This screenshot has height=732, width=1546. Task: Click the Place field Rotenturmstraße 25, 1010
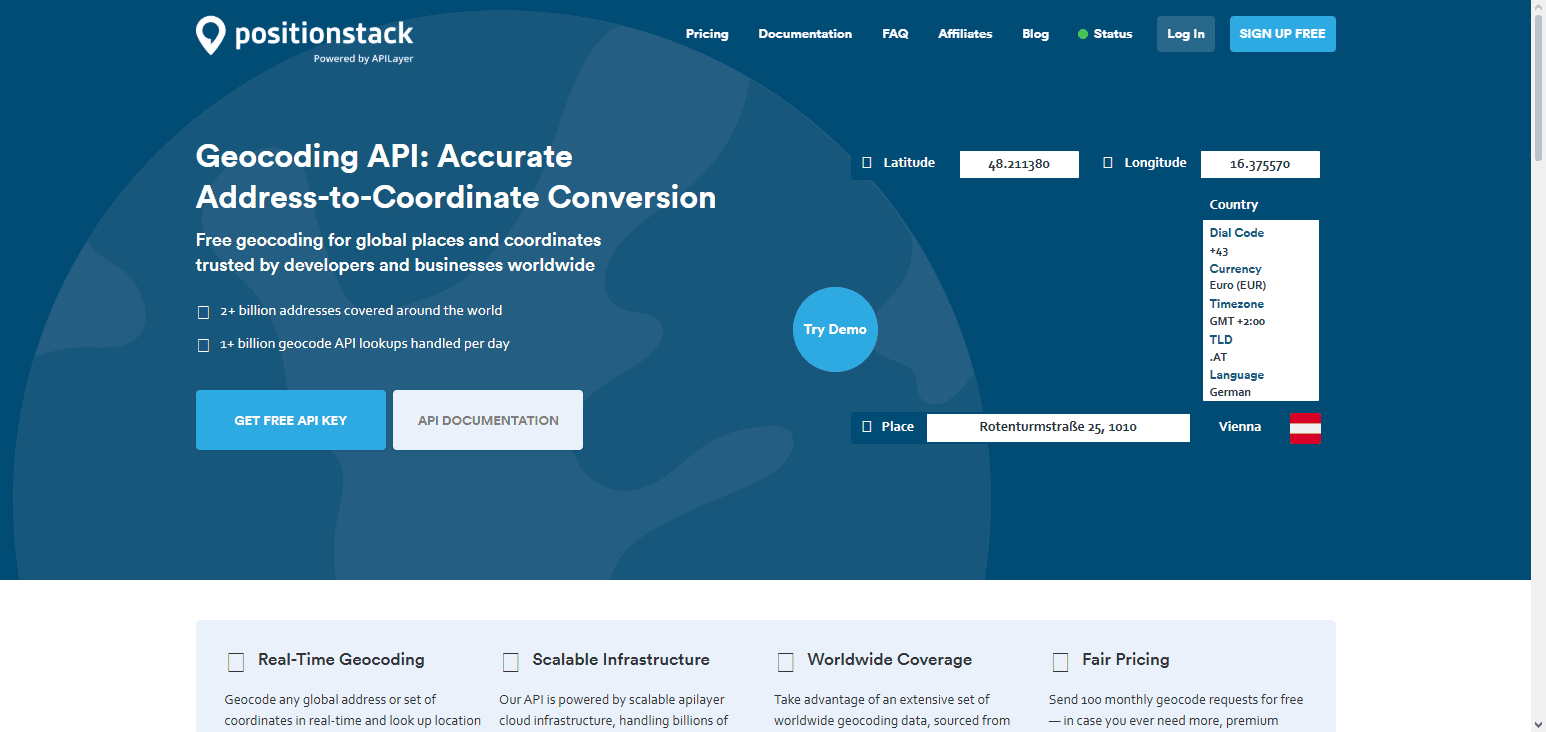tap(1058, 427)
